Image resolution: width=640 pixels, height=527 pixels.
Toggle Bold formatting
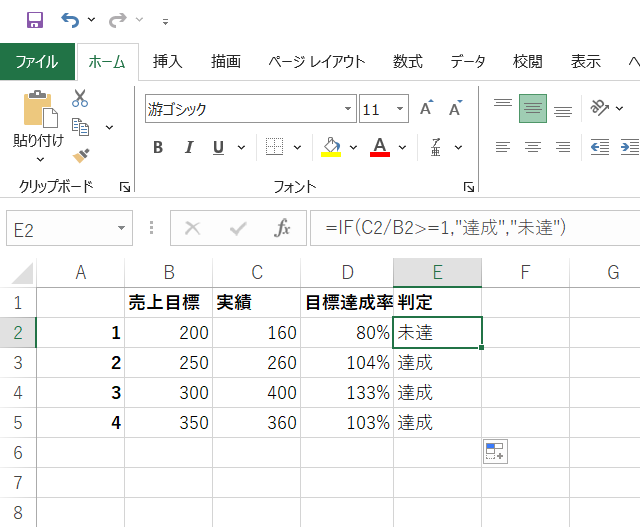(158, 147)
